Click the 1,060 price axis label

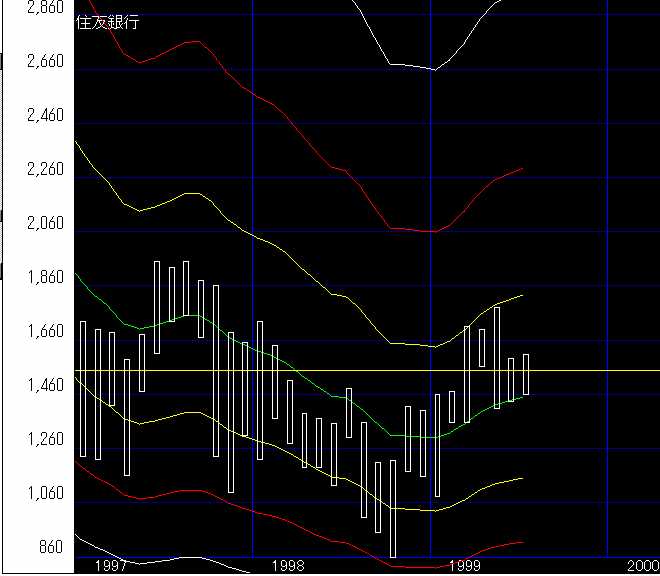coord(44,493)
